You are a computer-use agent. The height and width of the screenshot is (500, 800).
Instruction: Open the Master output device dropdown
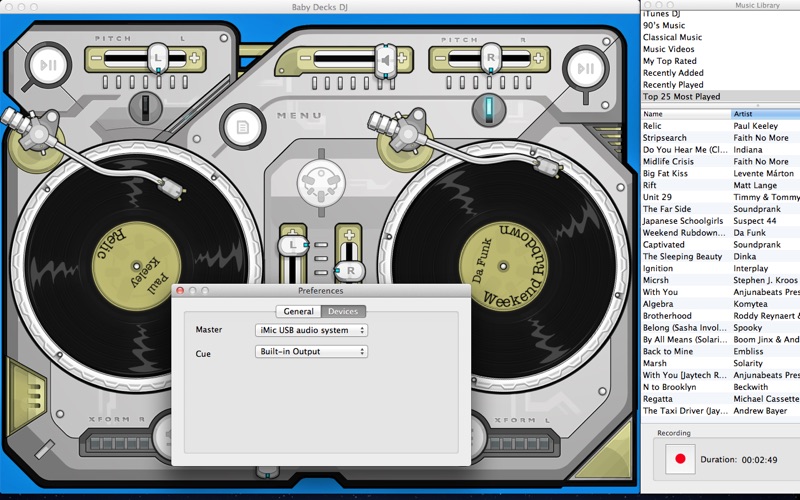(x=311, y=330)
